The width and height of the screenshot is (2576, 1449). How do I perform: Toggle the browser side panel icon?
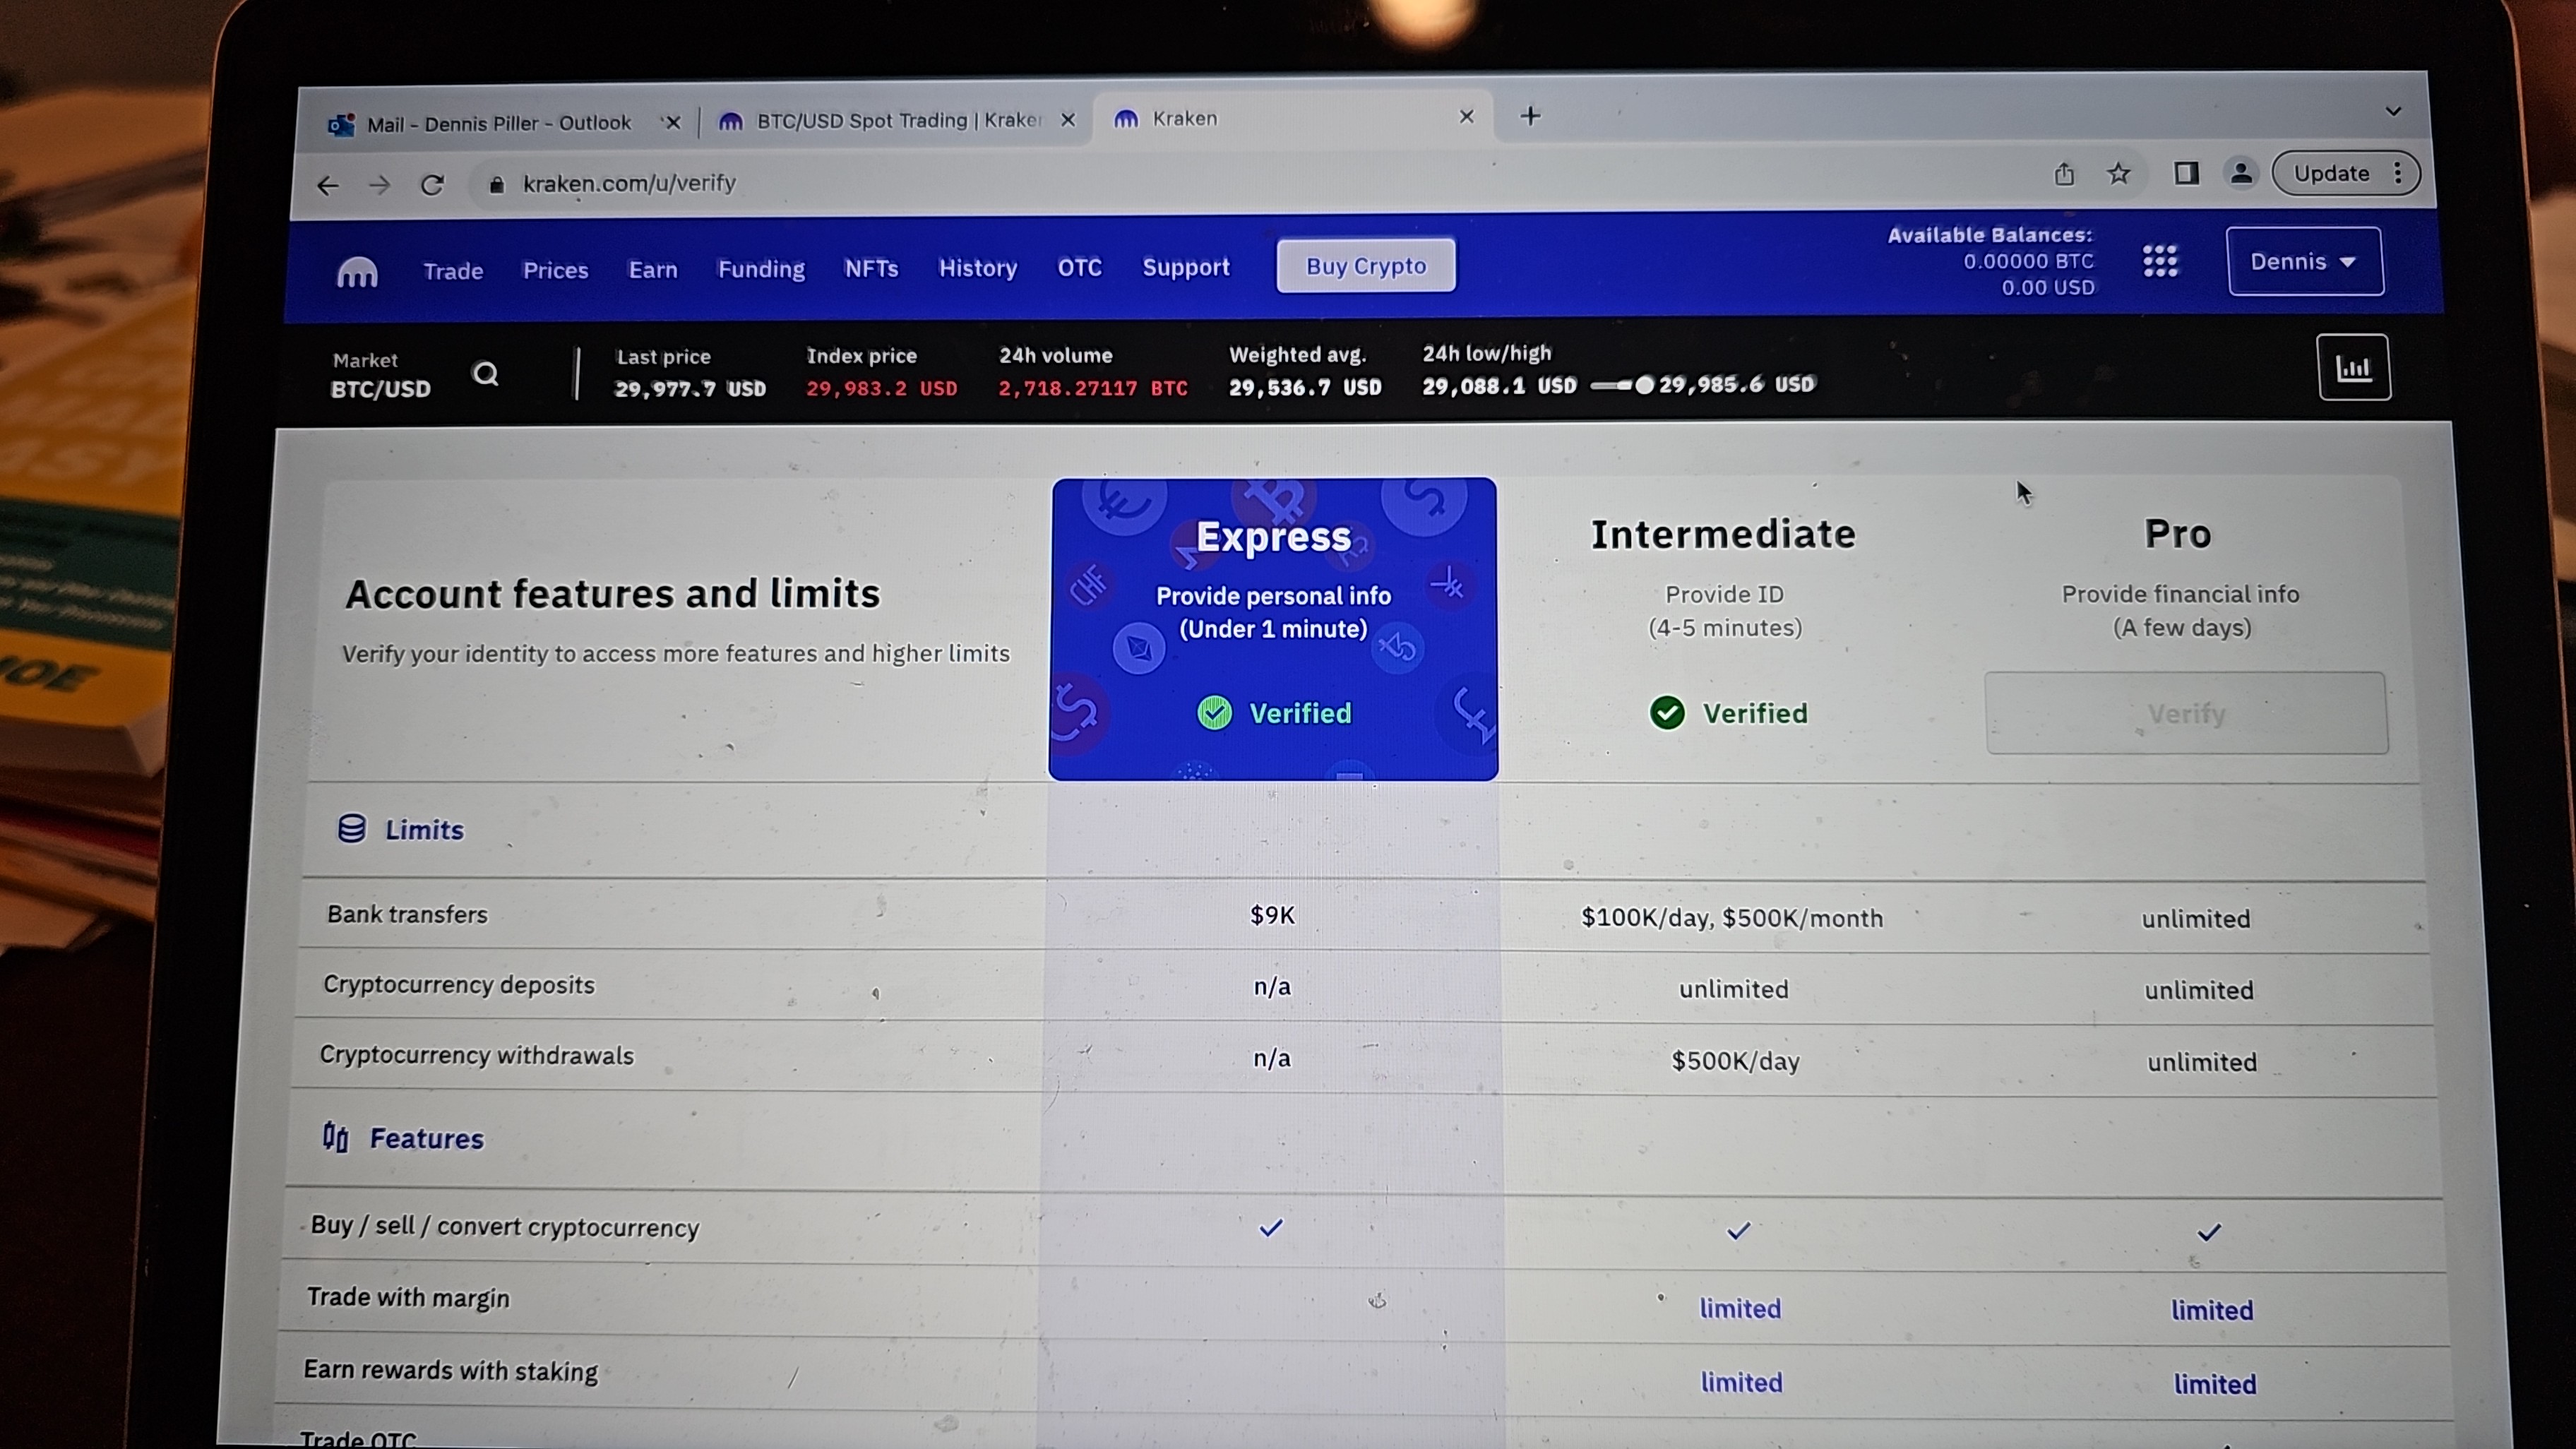[2186, 174]
